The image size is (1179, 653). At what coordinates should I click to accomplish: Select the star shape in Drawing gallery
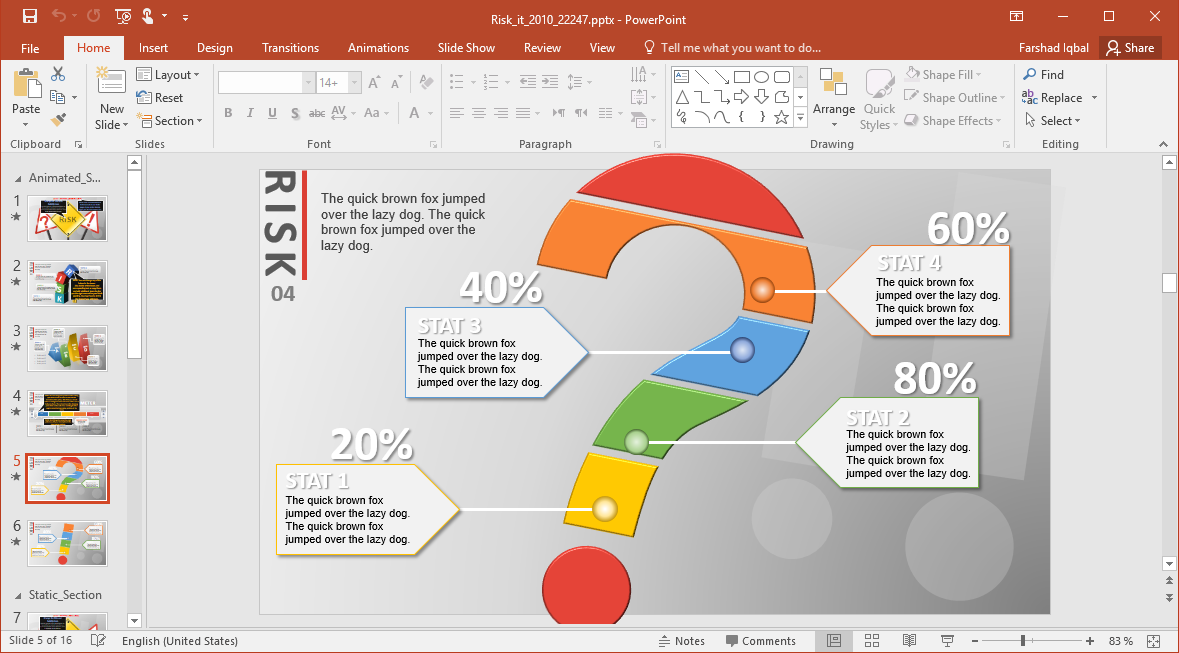781,117
